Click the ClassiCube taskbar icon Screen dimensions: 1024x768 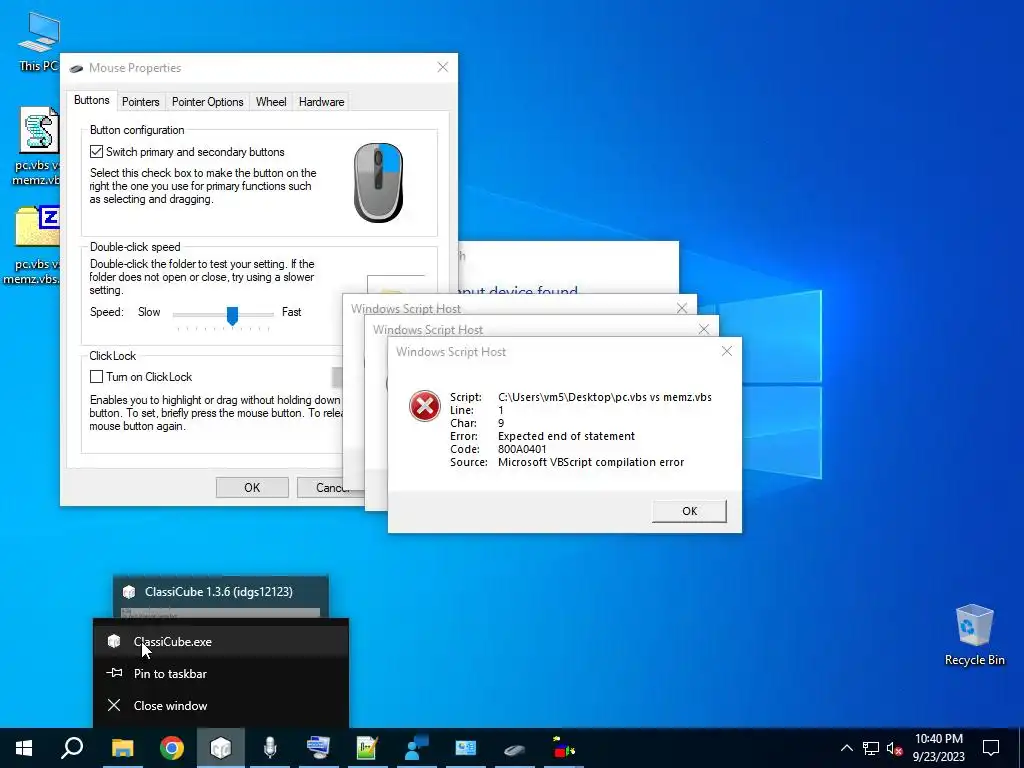tap(221, 748)
